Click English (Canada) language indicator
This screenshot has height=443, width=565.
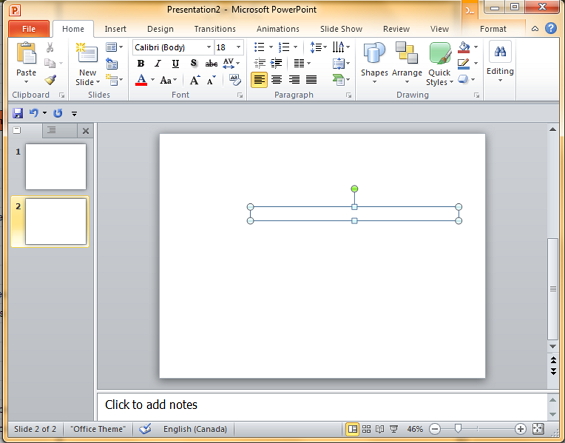pyautogui.click(x=195, y=429)
